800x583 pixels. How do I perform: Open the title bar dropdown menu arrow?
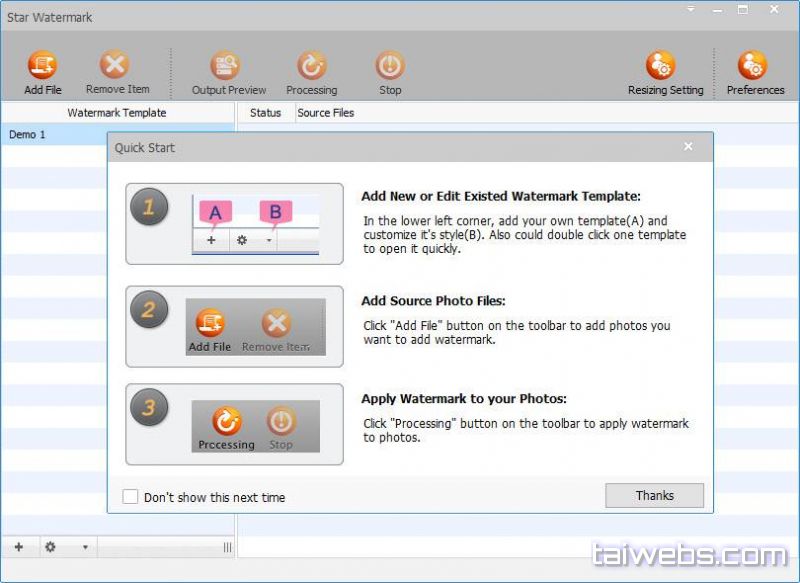pyautogui.click(x=690, y=9)
